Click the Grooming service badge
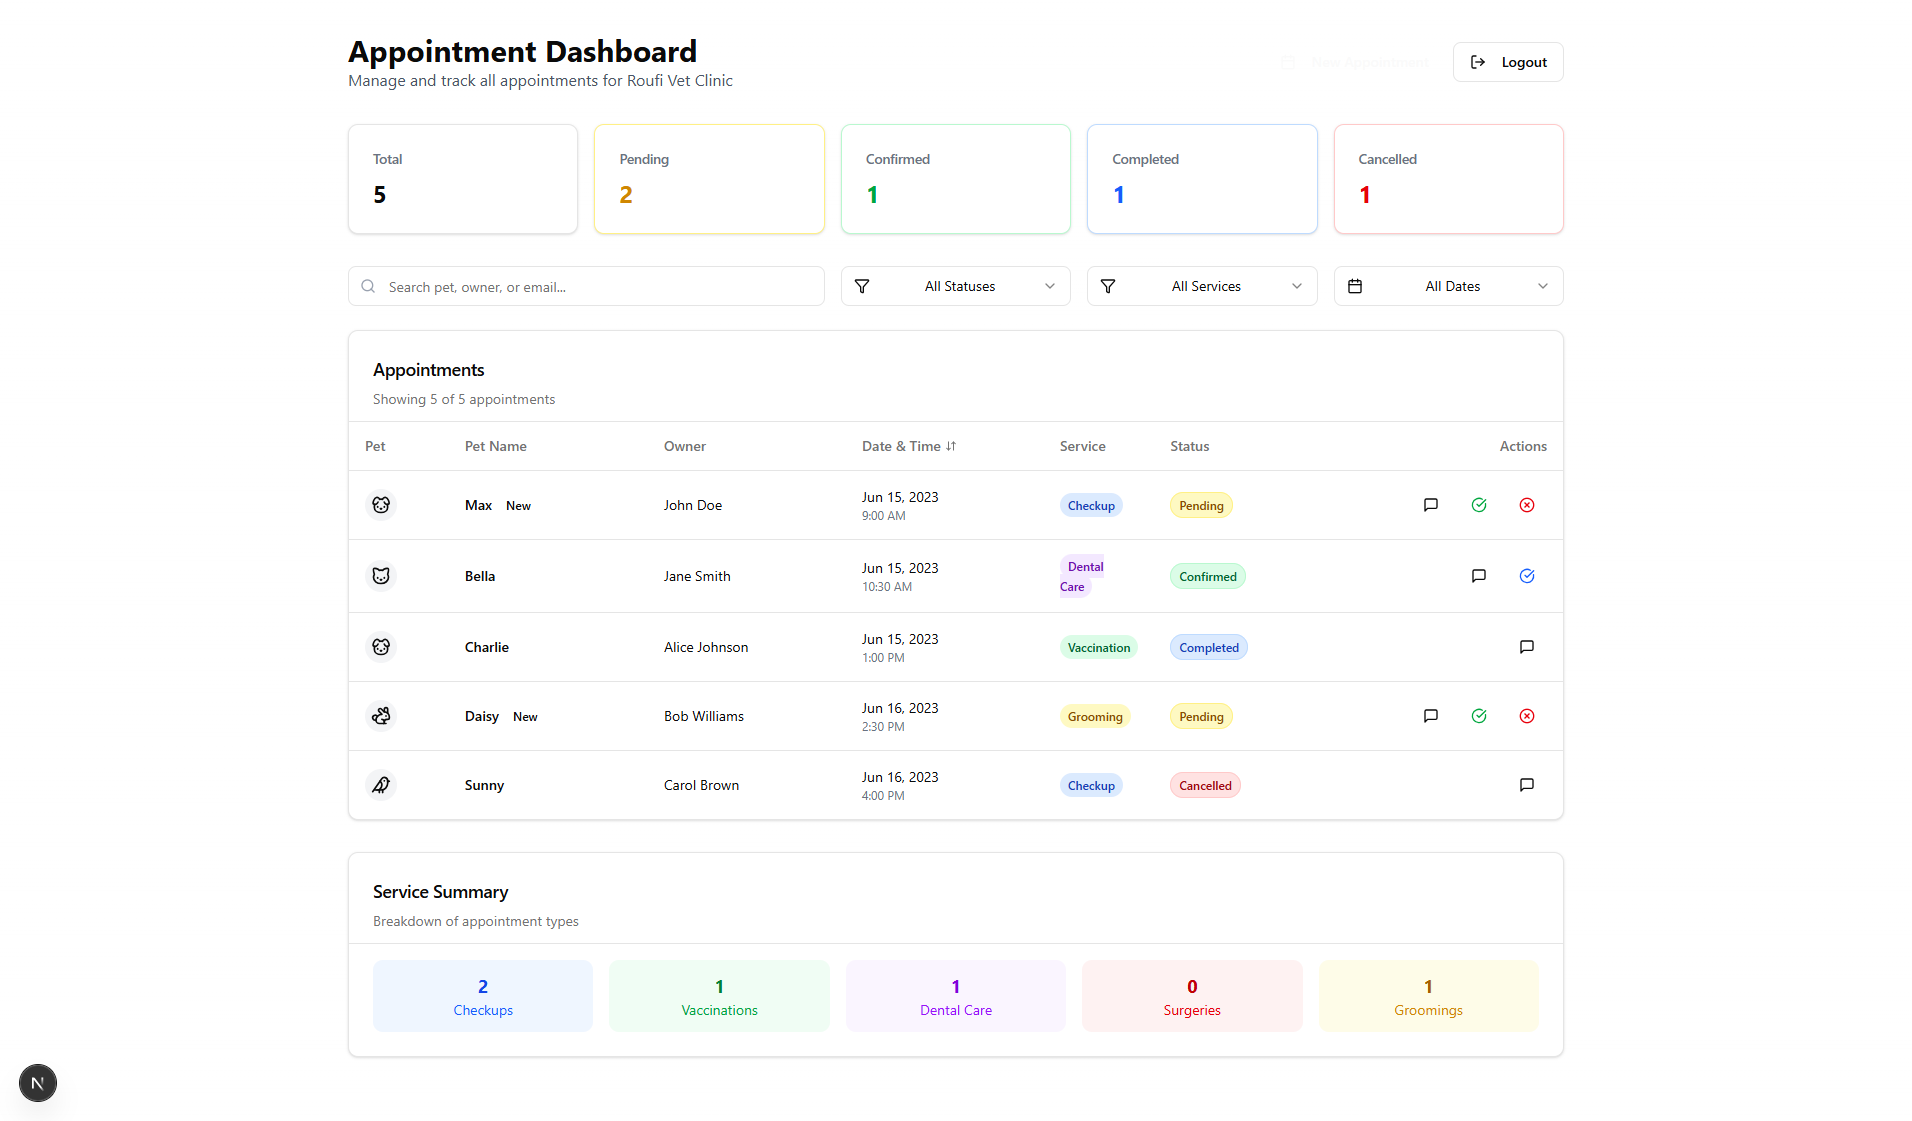The width and height of the screenshot is (1912, 1121). (x=1095, y=717)
